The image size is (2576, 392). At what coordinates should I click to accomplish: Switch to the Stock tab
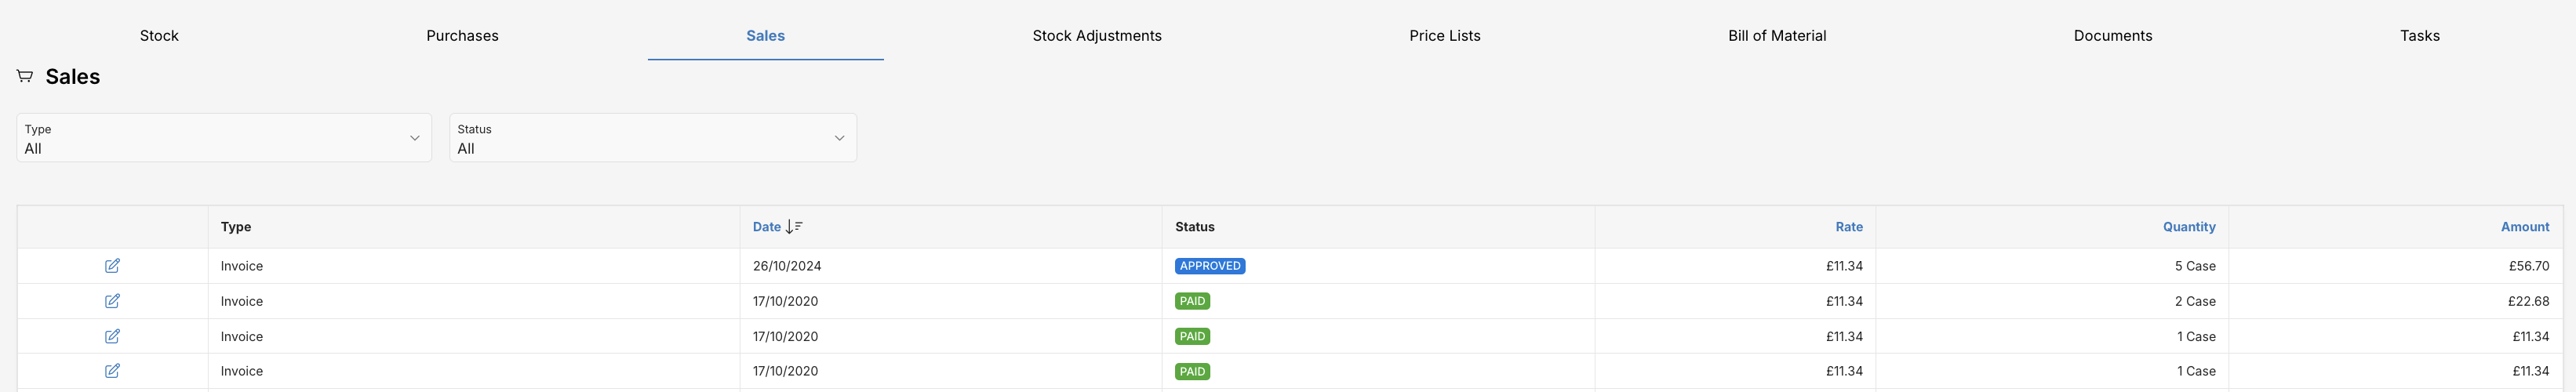[x=159, y=36]
